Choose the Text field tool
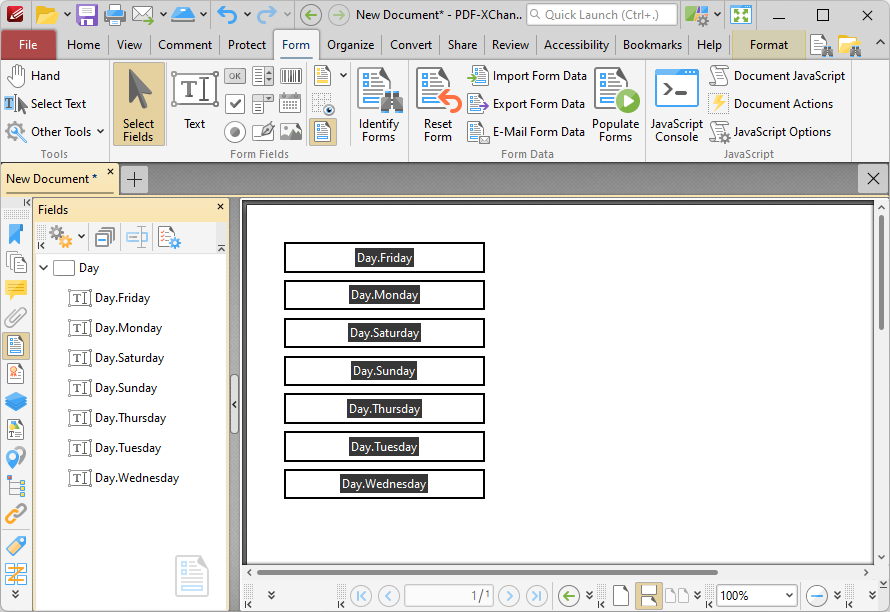890x612 pixels. click(x=195, y=100)
